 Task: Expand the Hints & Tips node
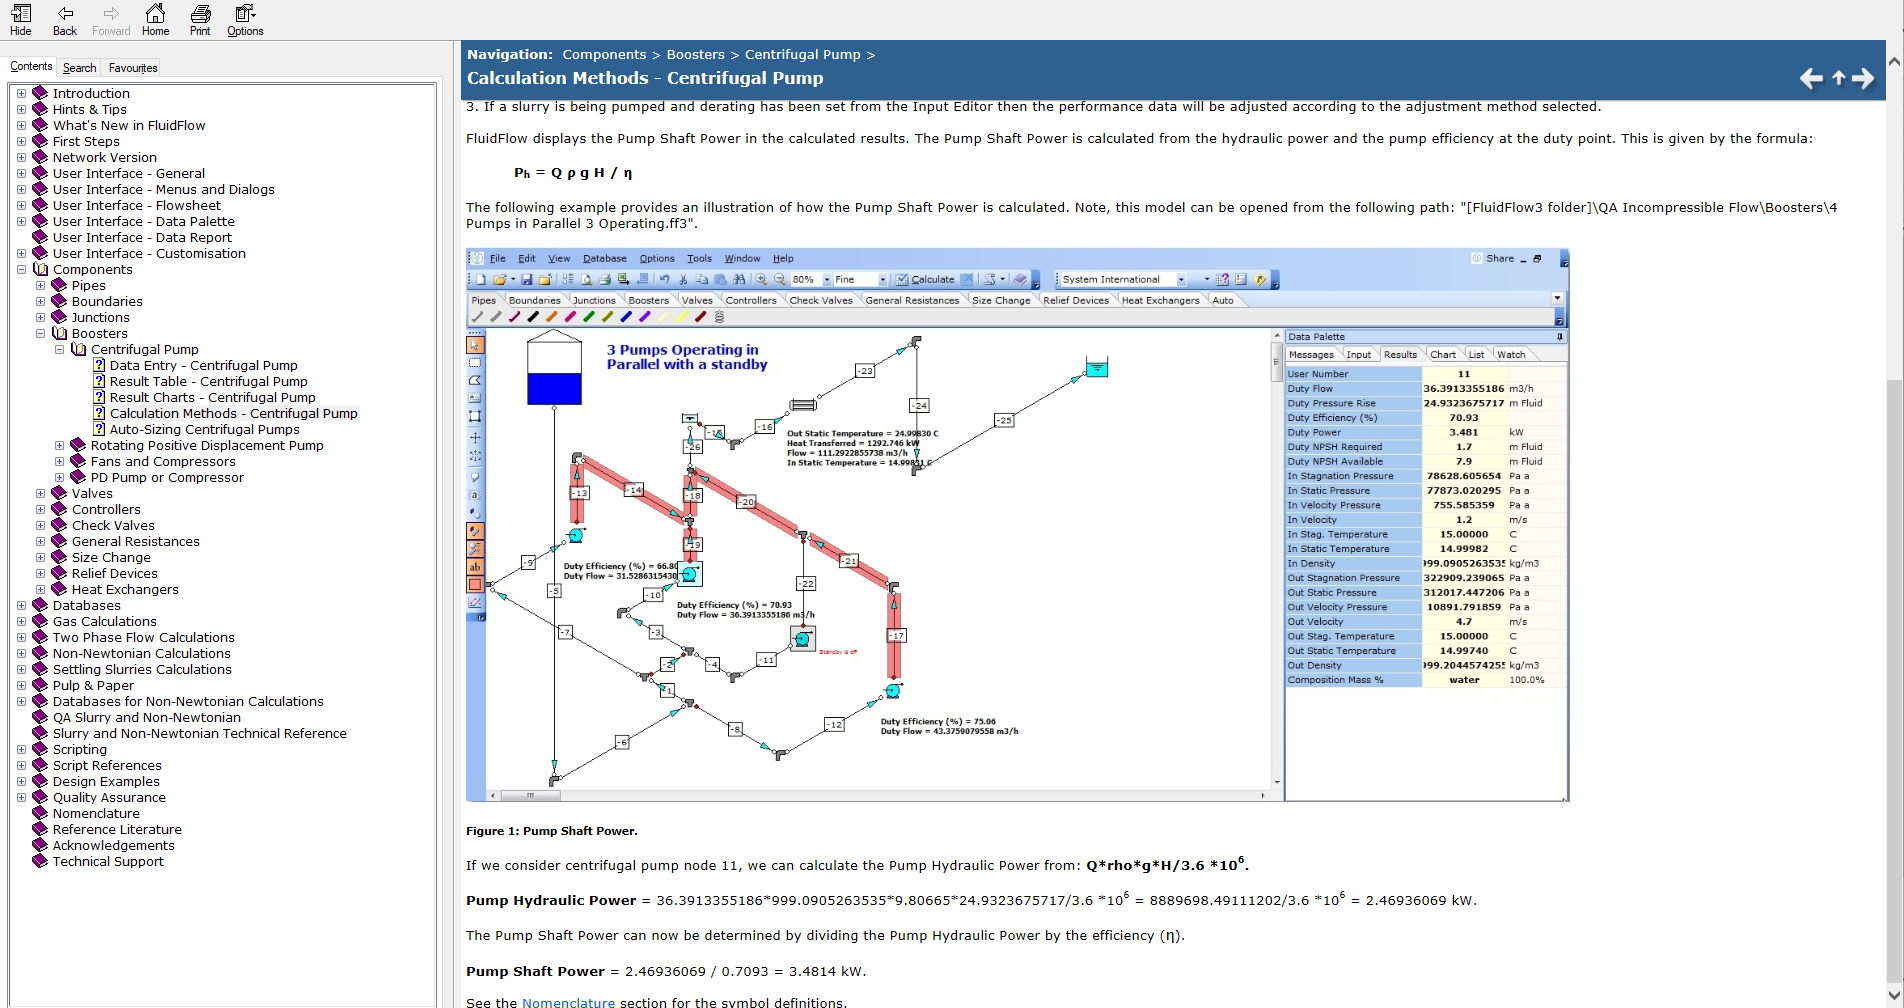pos(21,110)
